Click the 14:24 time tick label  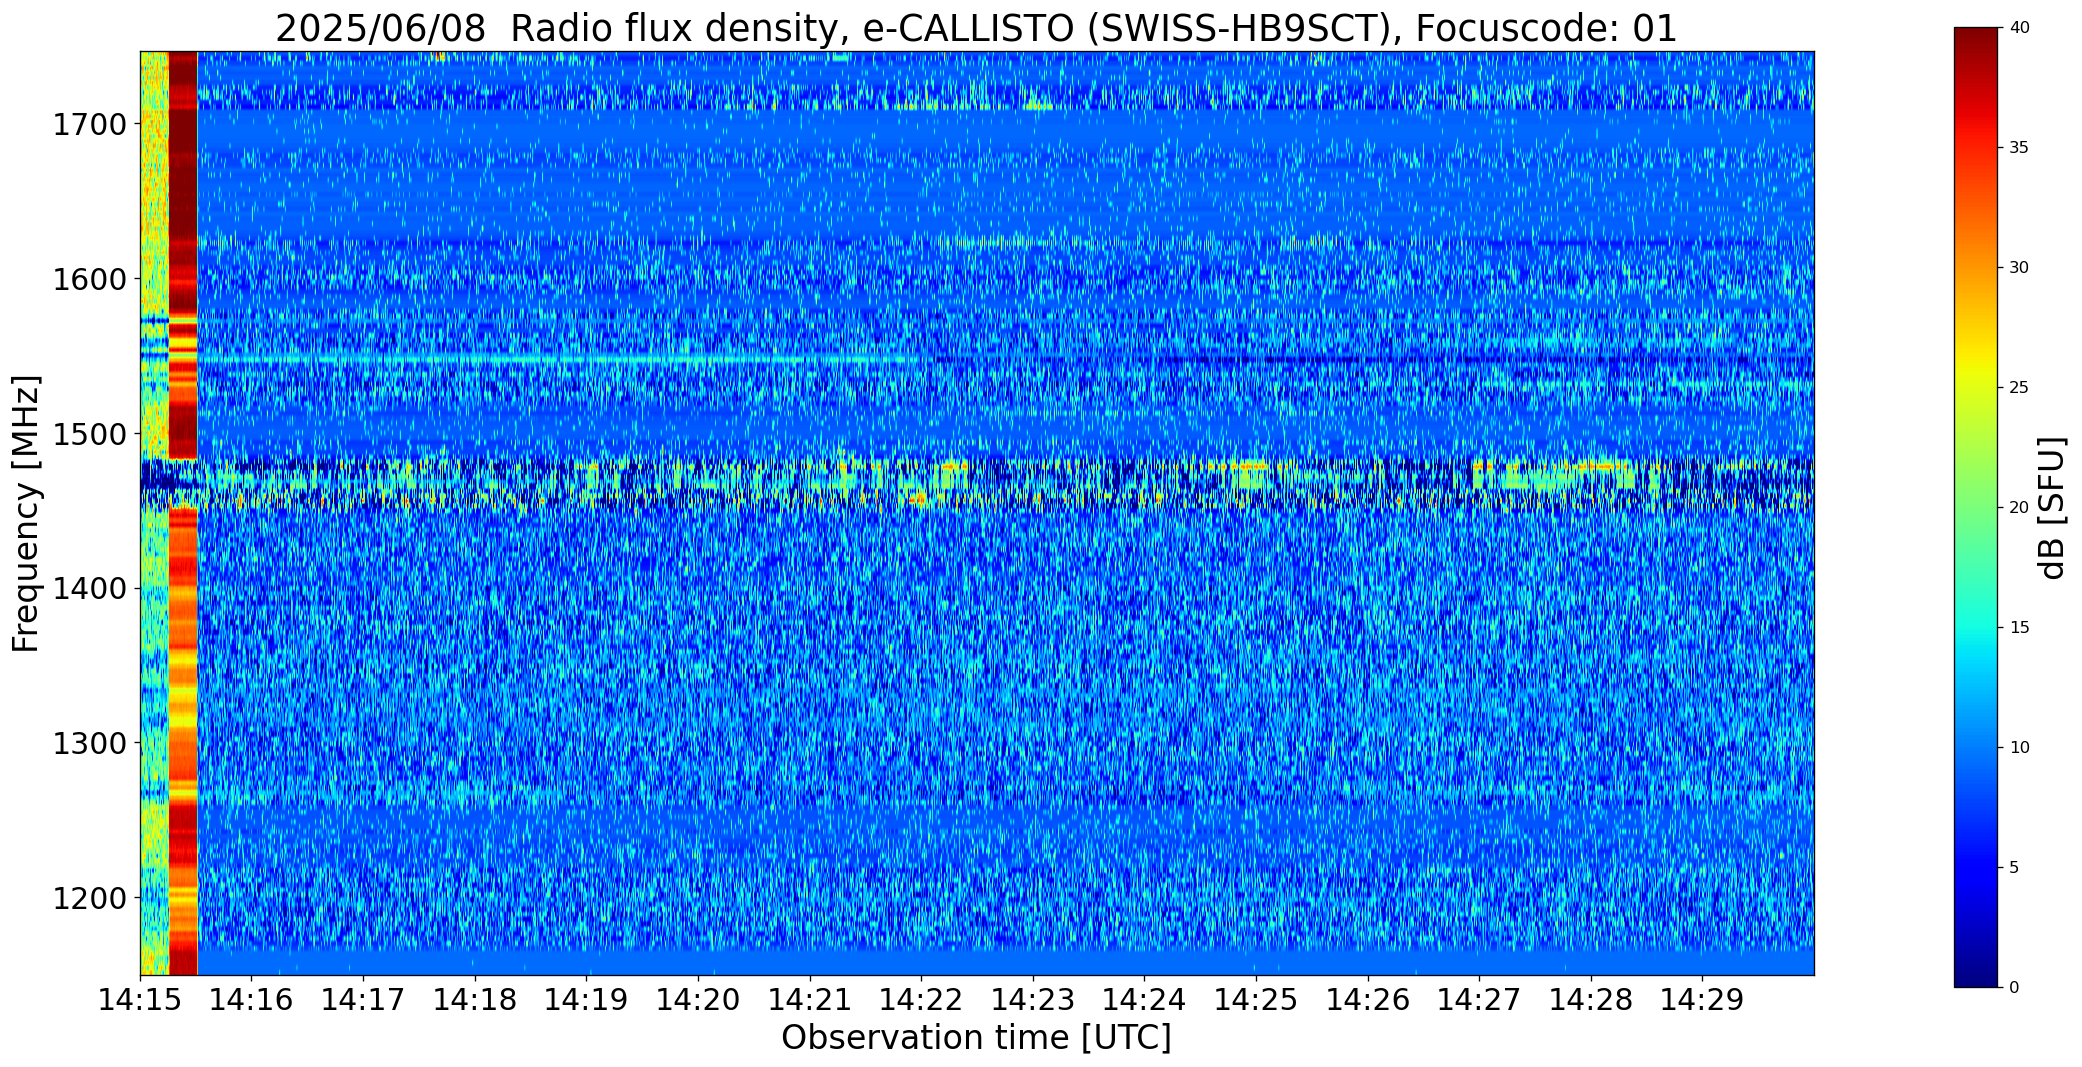coord(1145,1000)
